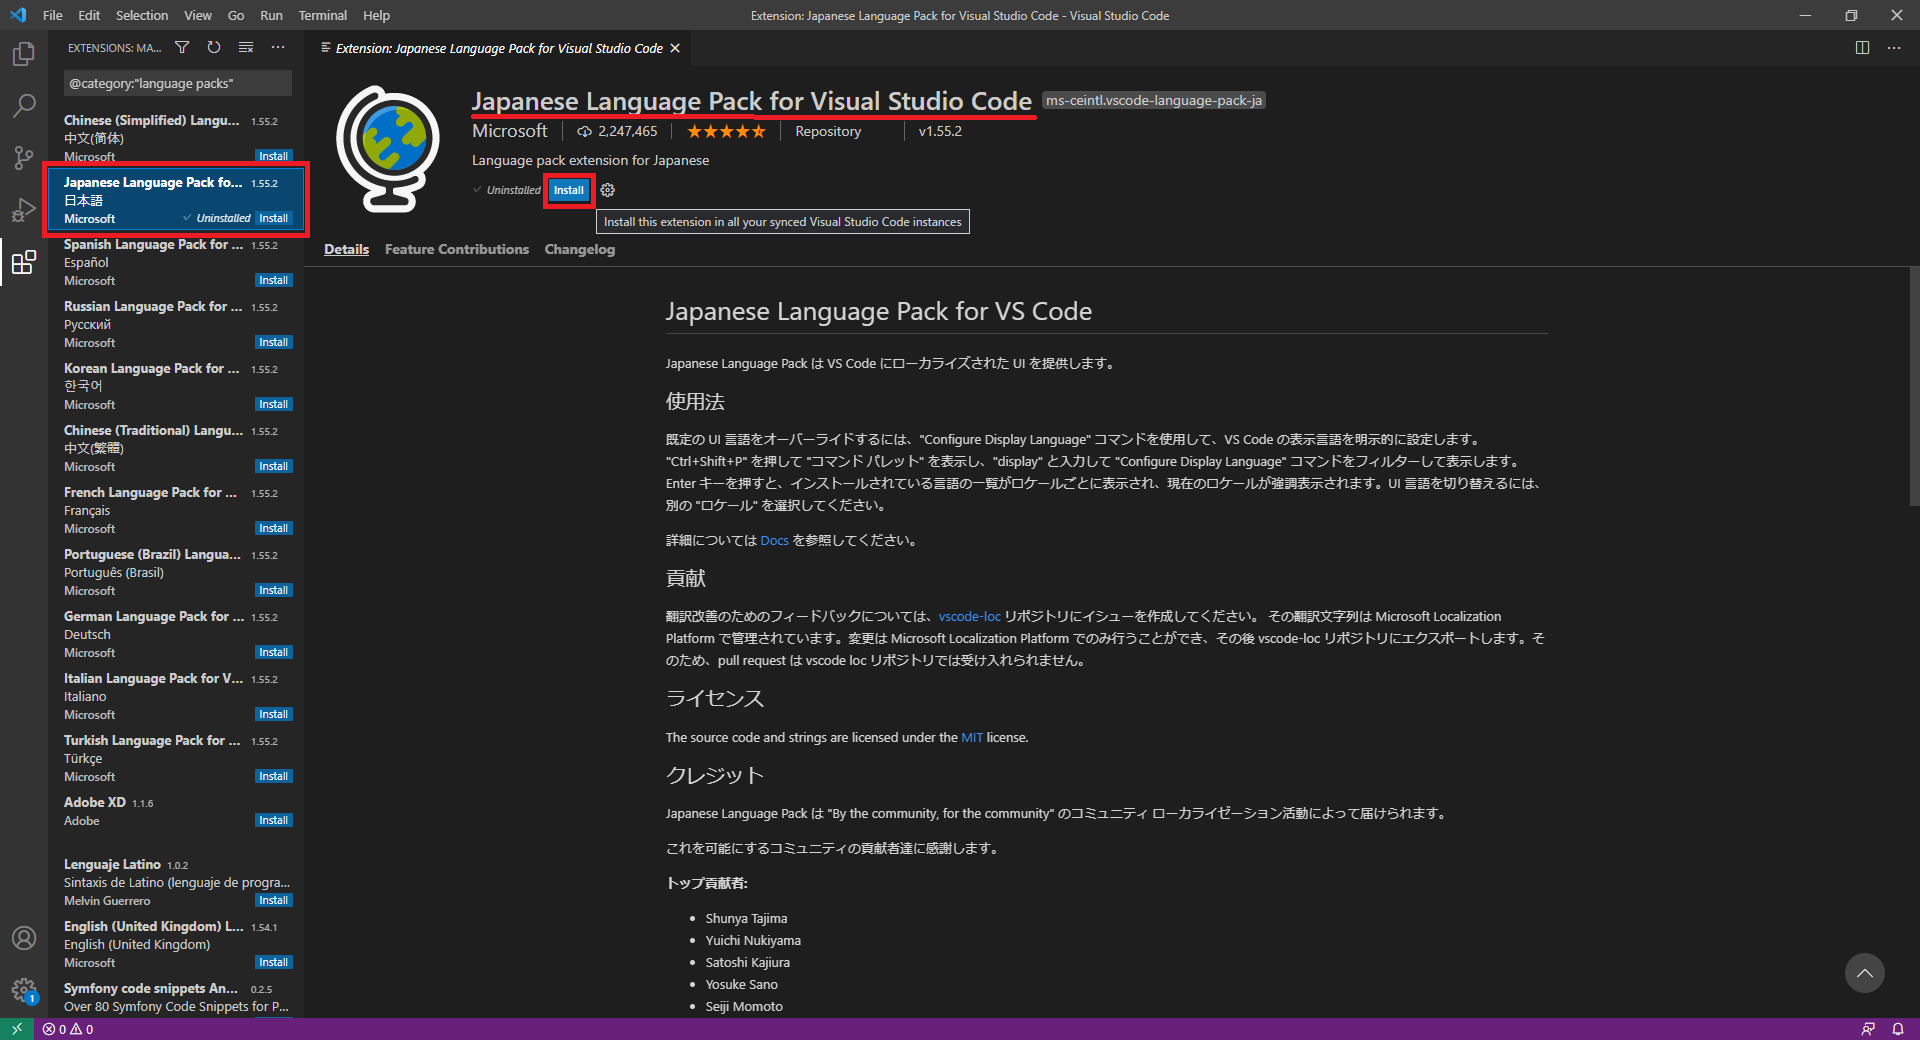1920x1040 pixels.
Task: Open the Edit menu
Action: coord(89,15)
